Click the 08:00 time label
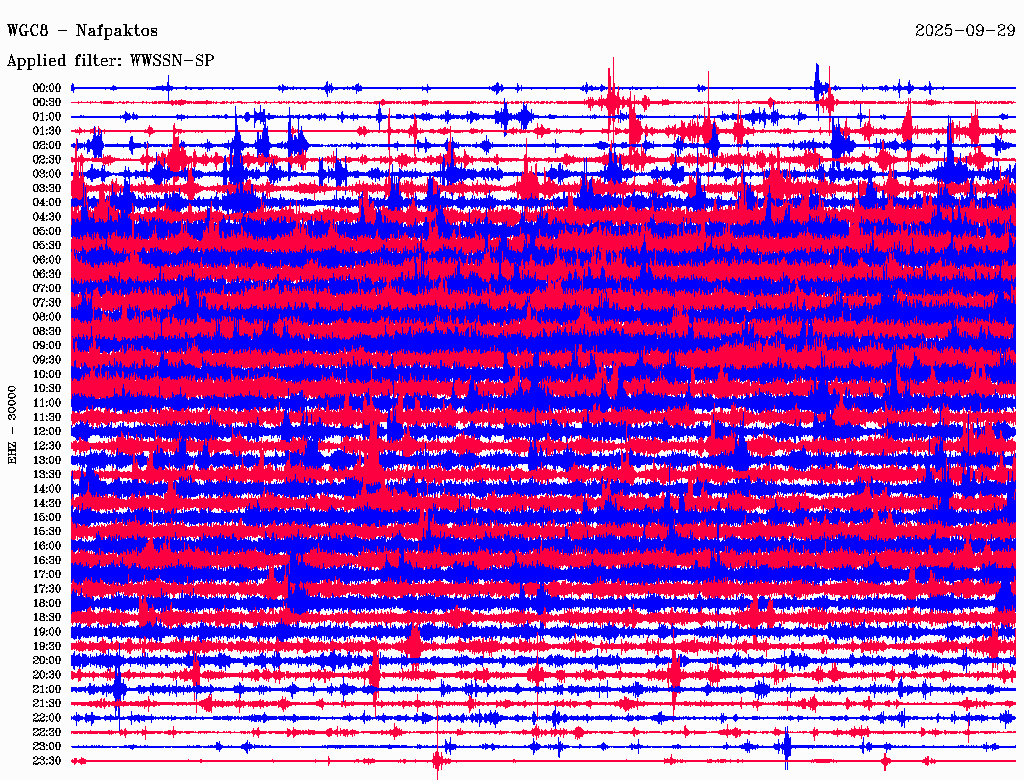1024x780 pixels. point(47,317)
